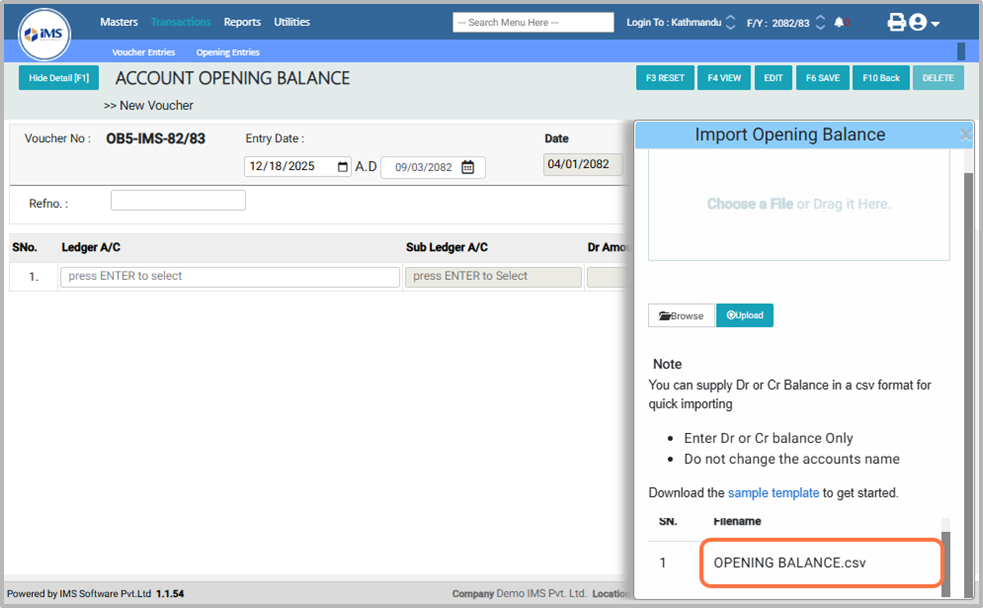Open the AD entry date calendar picker

tap(343, 168)
